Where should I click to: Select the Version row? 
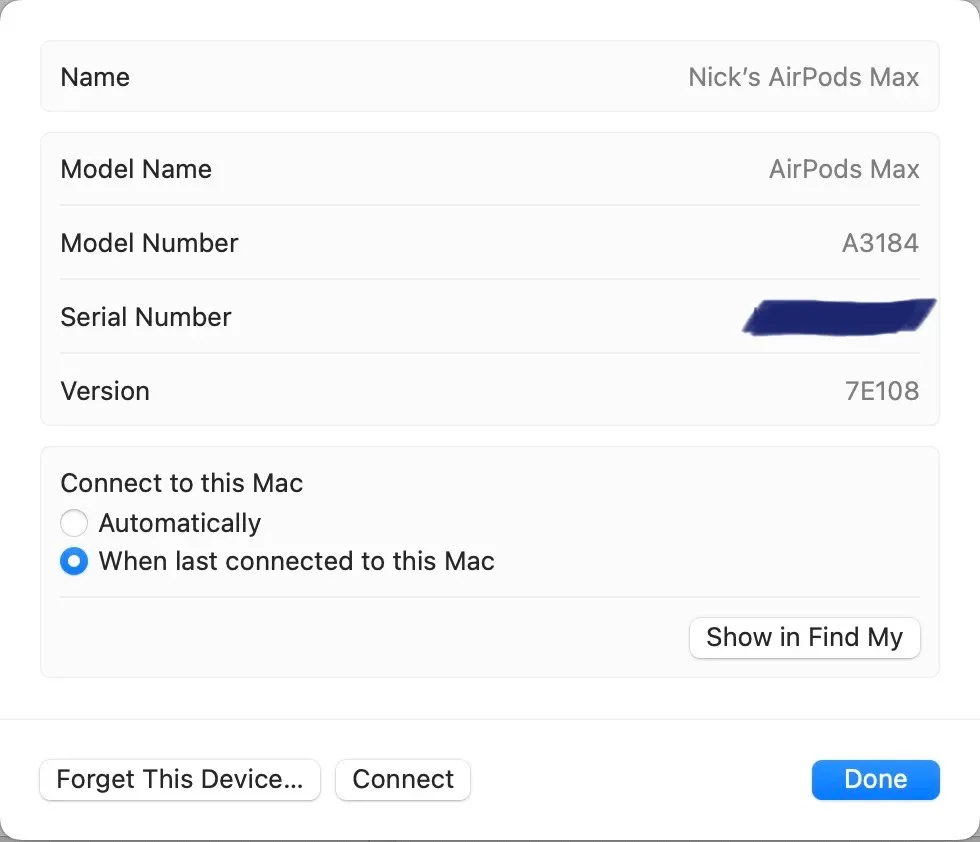tap(490, 391)
